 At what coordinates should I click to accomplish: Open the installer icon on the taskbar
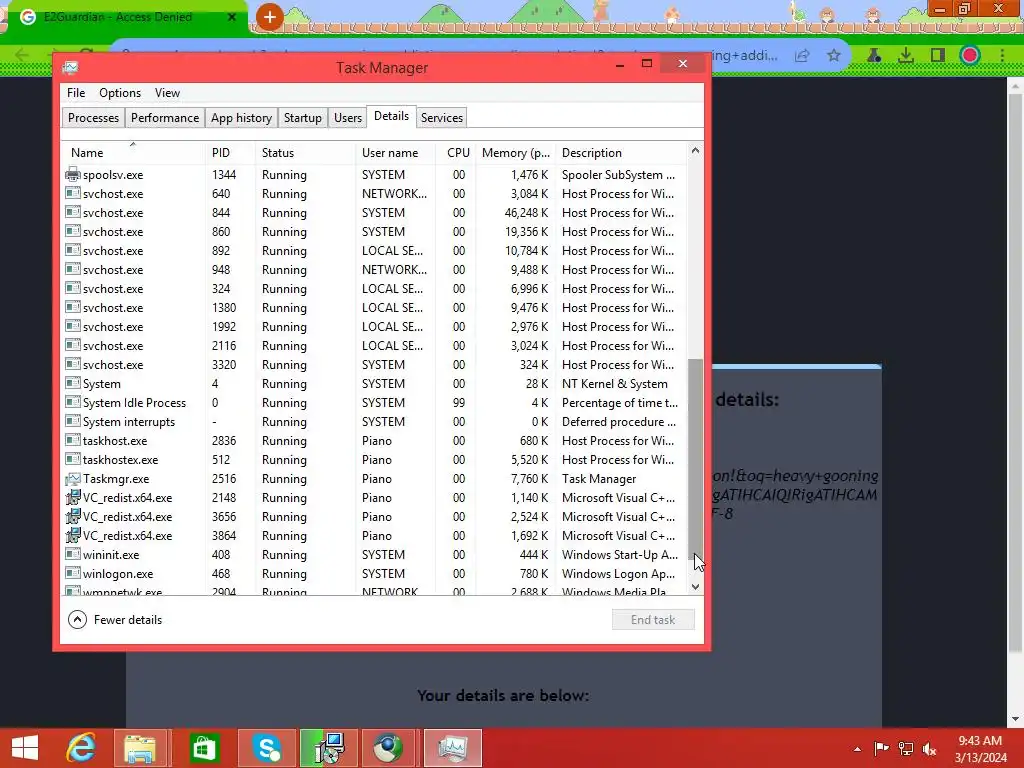(329, 748)
